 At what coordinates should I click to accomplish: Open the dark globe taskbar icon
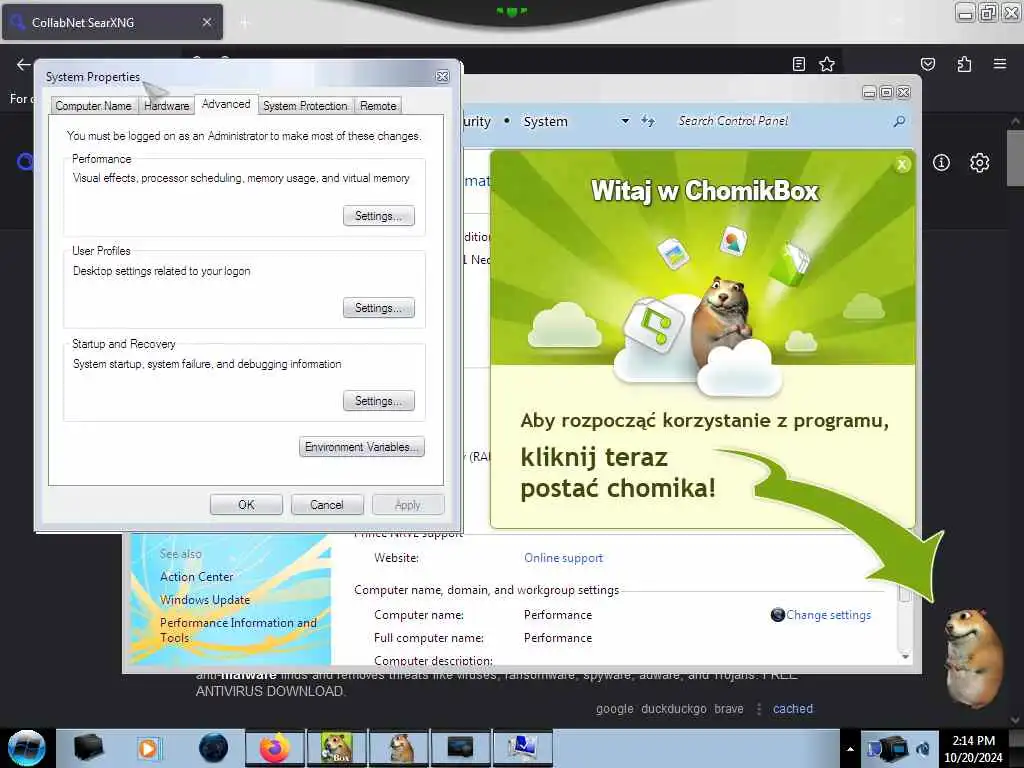click(x=213, y=748)
